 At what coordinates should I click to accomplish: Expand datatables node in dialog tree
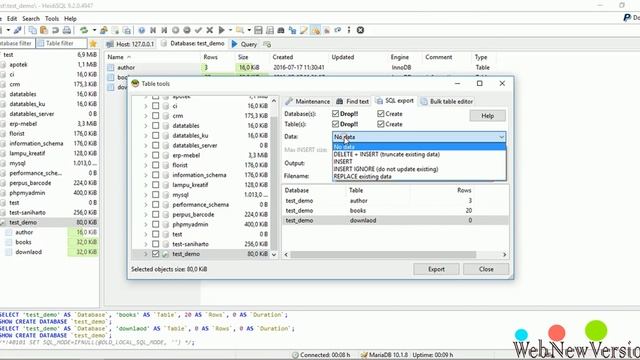point(146,126)
